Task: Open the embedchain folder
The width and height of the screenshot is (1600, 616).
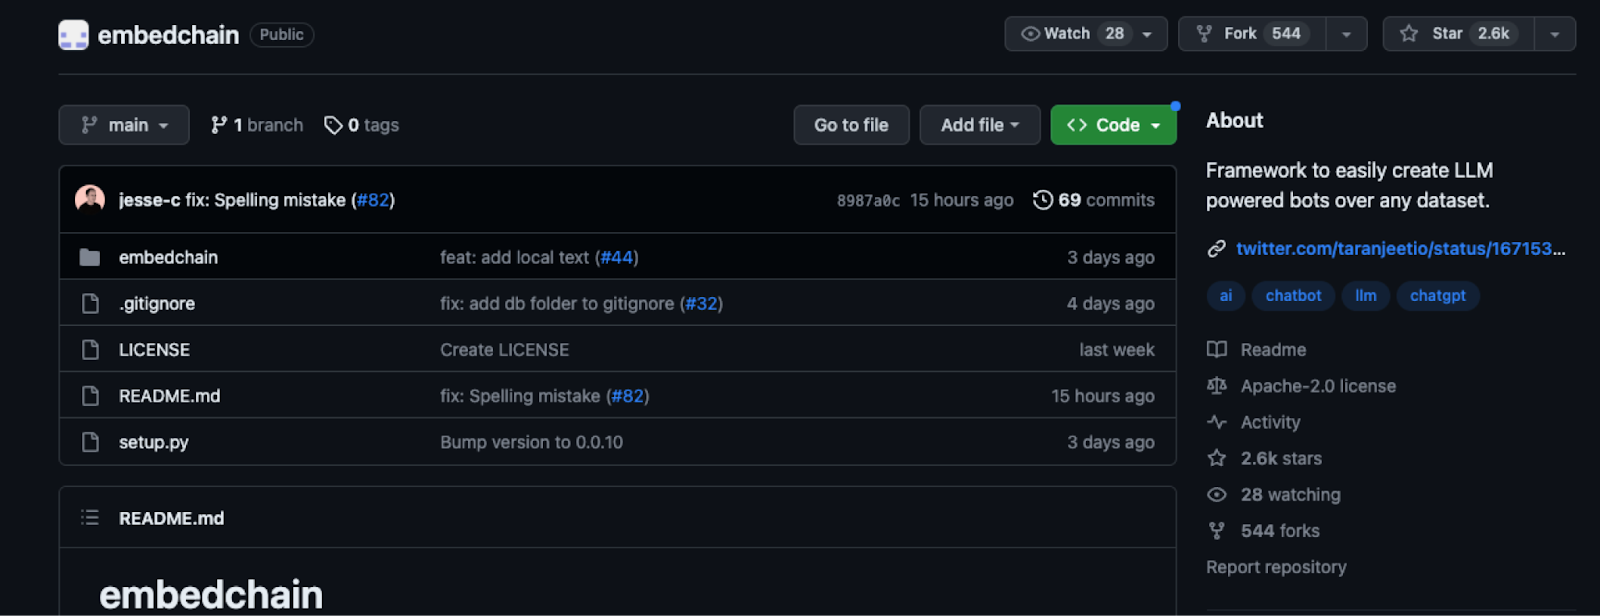Action: [x=168, y=257]
